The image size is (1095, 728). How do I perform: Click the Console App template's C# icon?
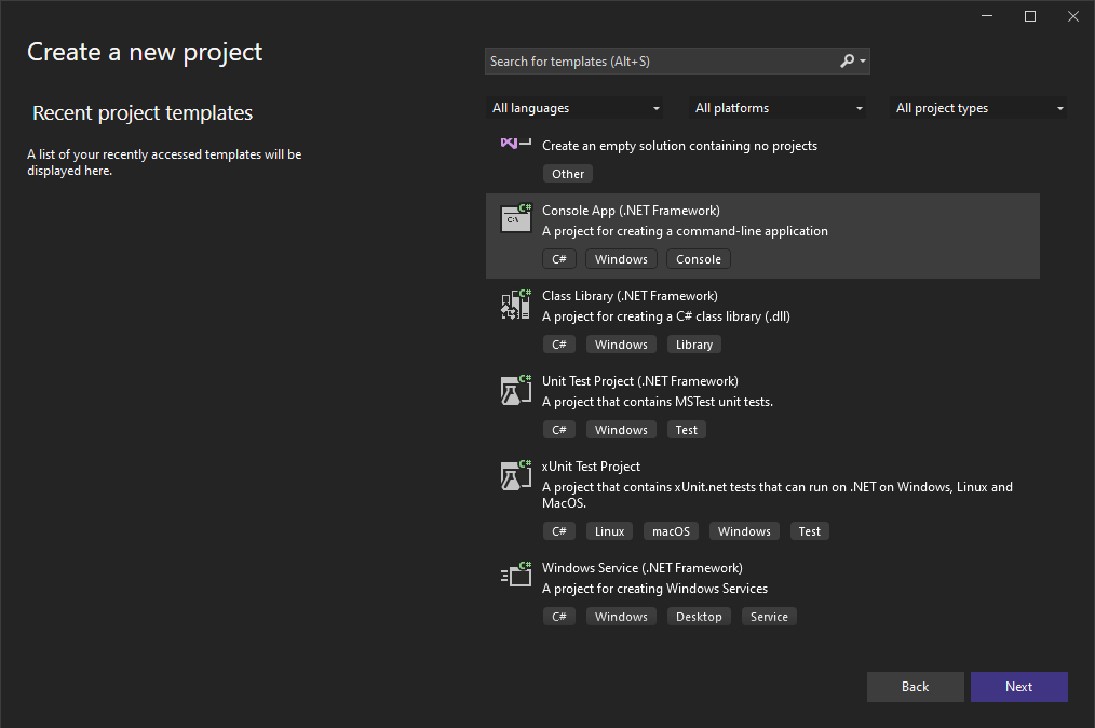515,218
